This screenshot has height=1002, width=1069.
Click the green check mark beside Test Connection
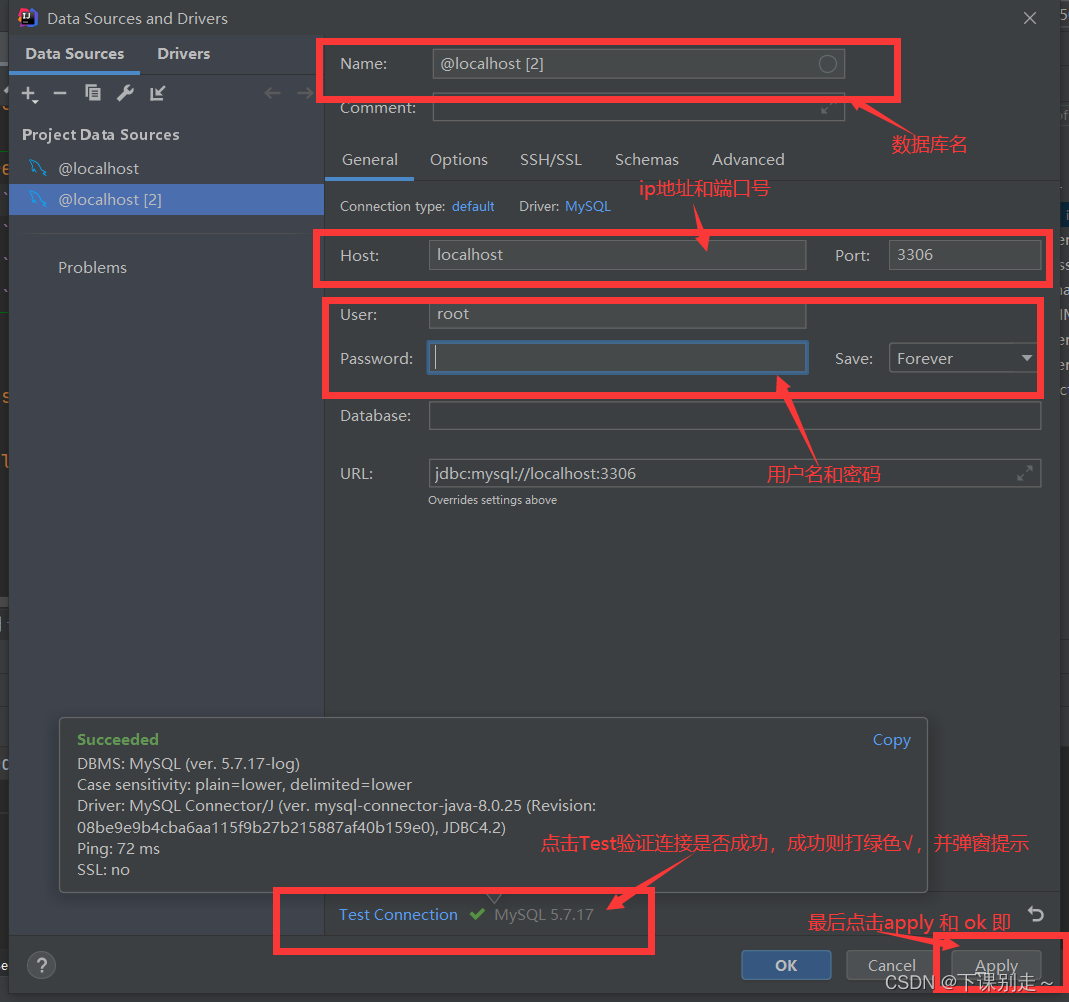point(477,914)
